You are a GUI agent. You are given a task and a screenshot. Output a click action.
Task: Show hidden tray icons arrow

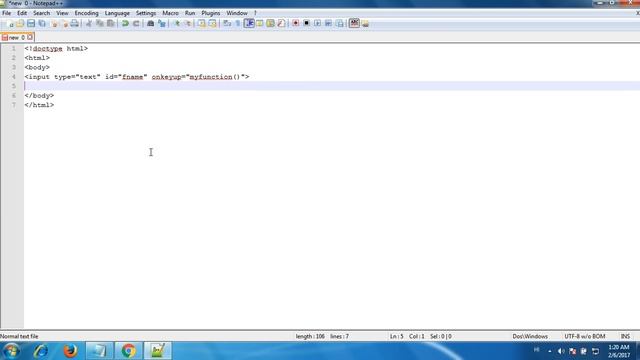tap(549, 351)
